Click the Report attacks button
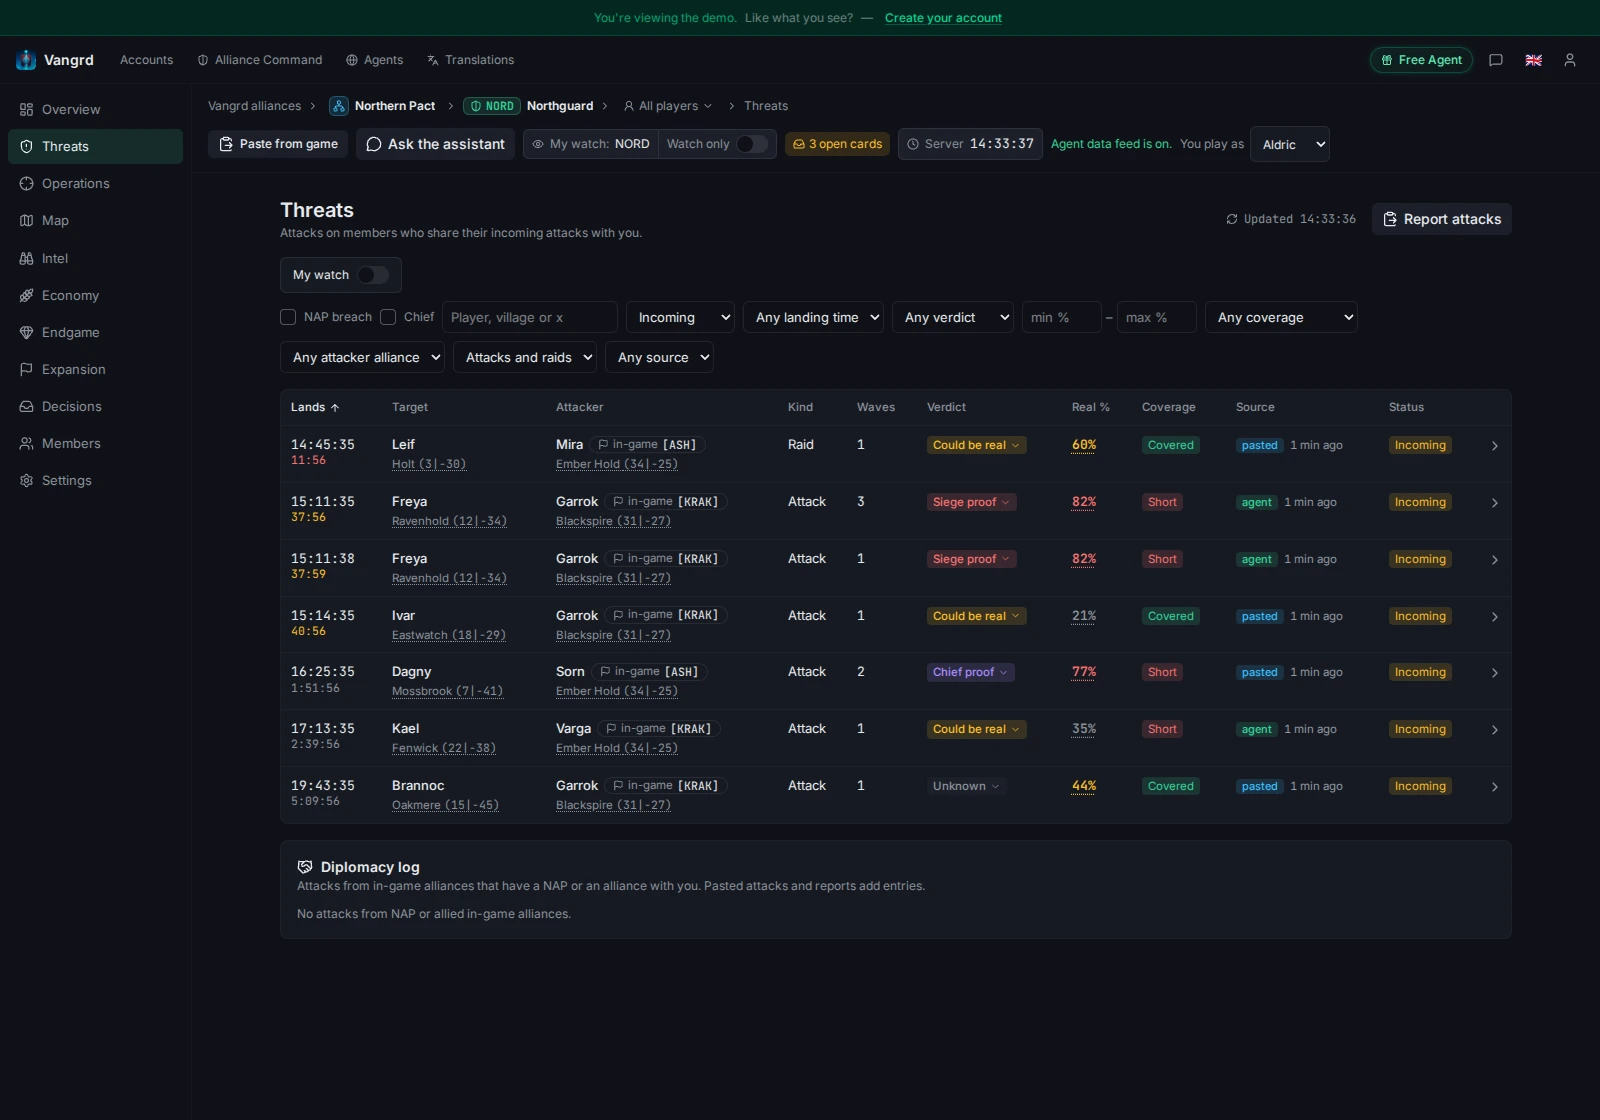This screenshot has height=1120, width=1600. (1442, 219)
